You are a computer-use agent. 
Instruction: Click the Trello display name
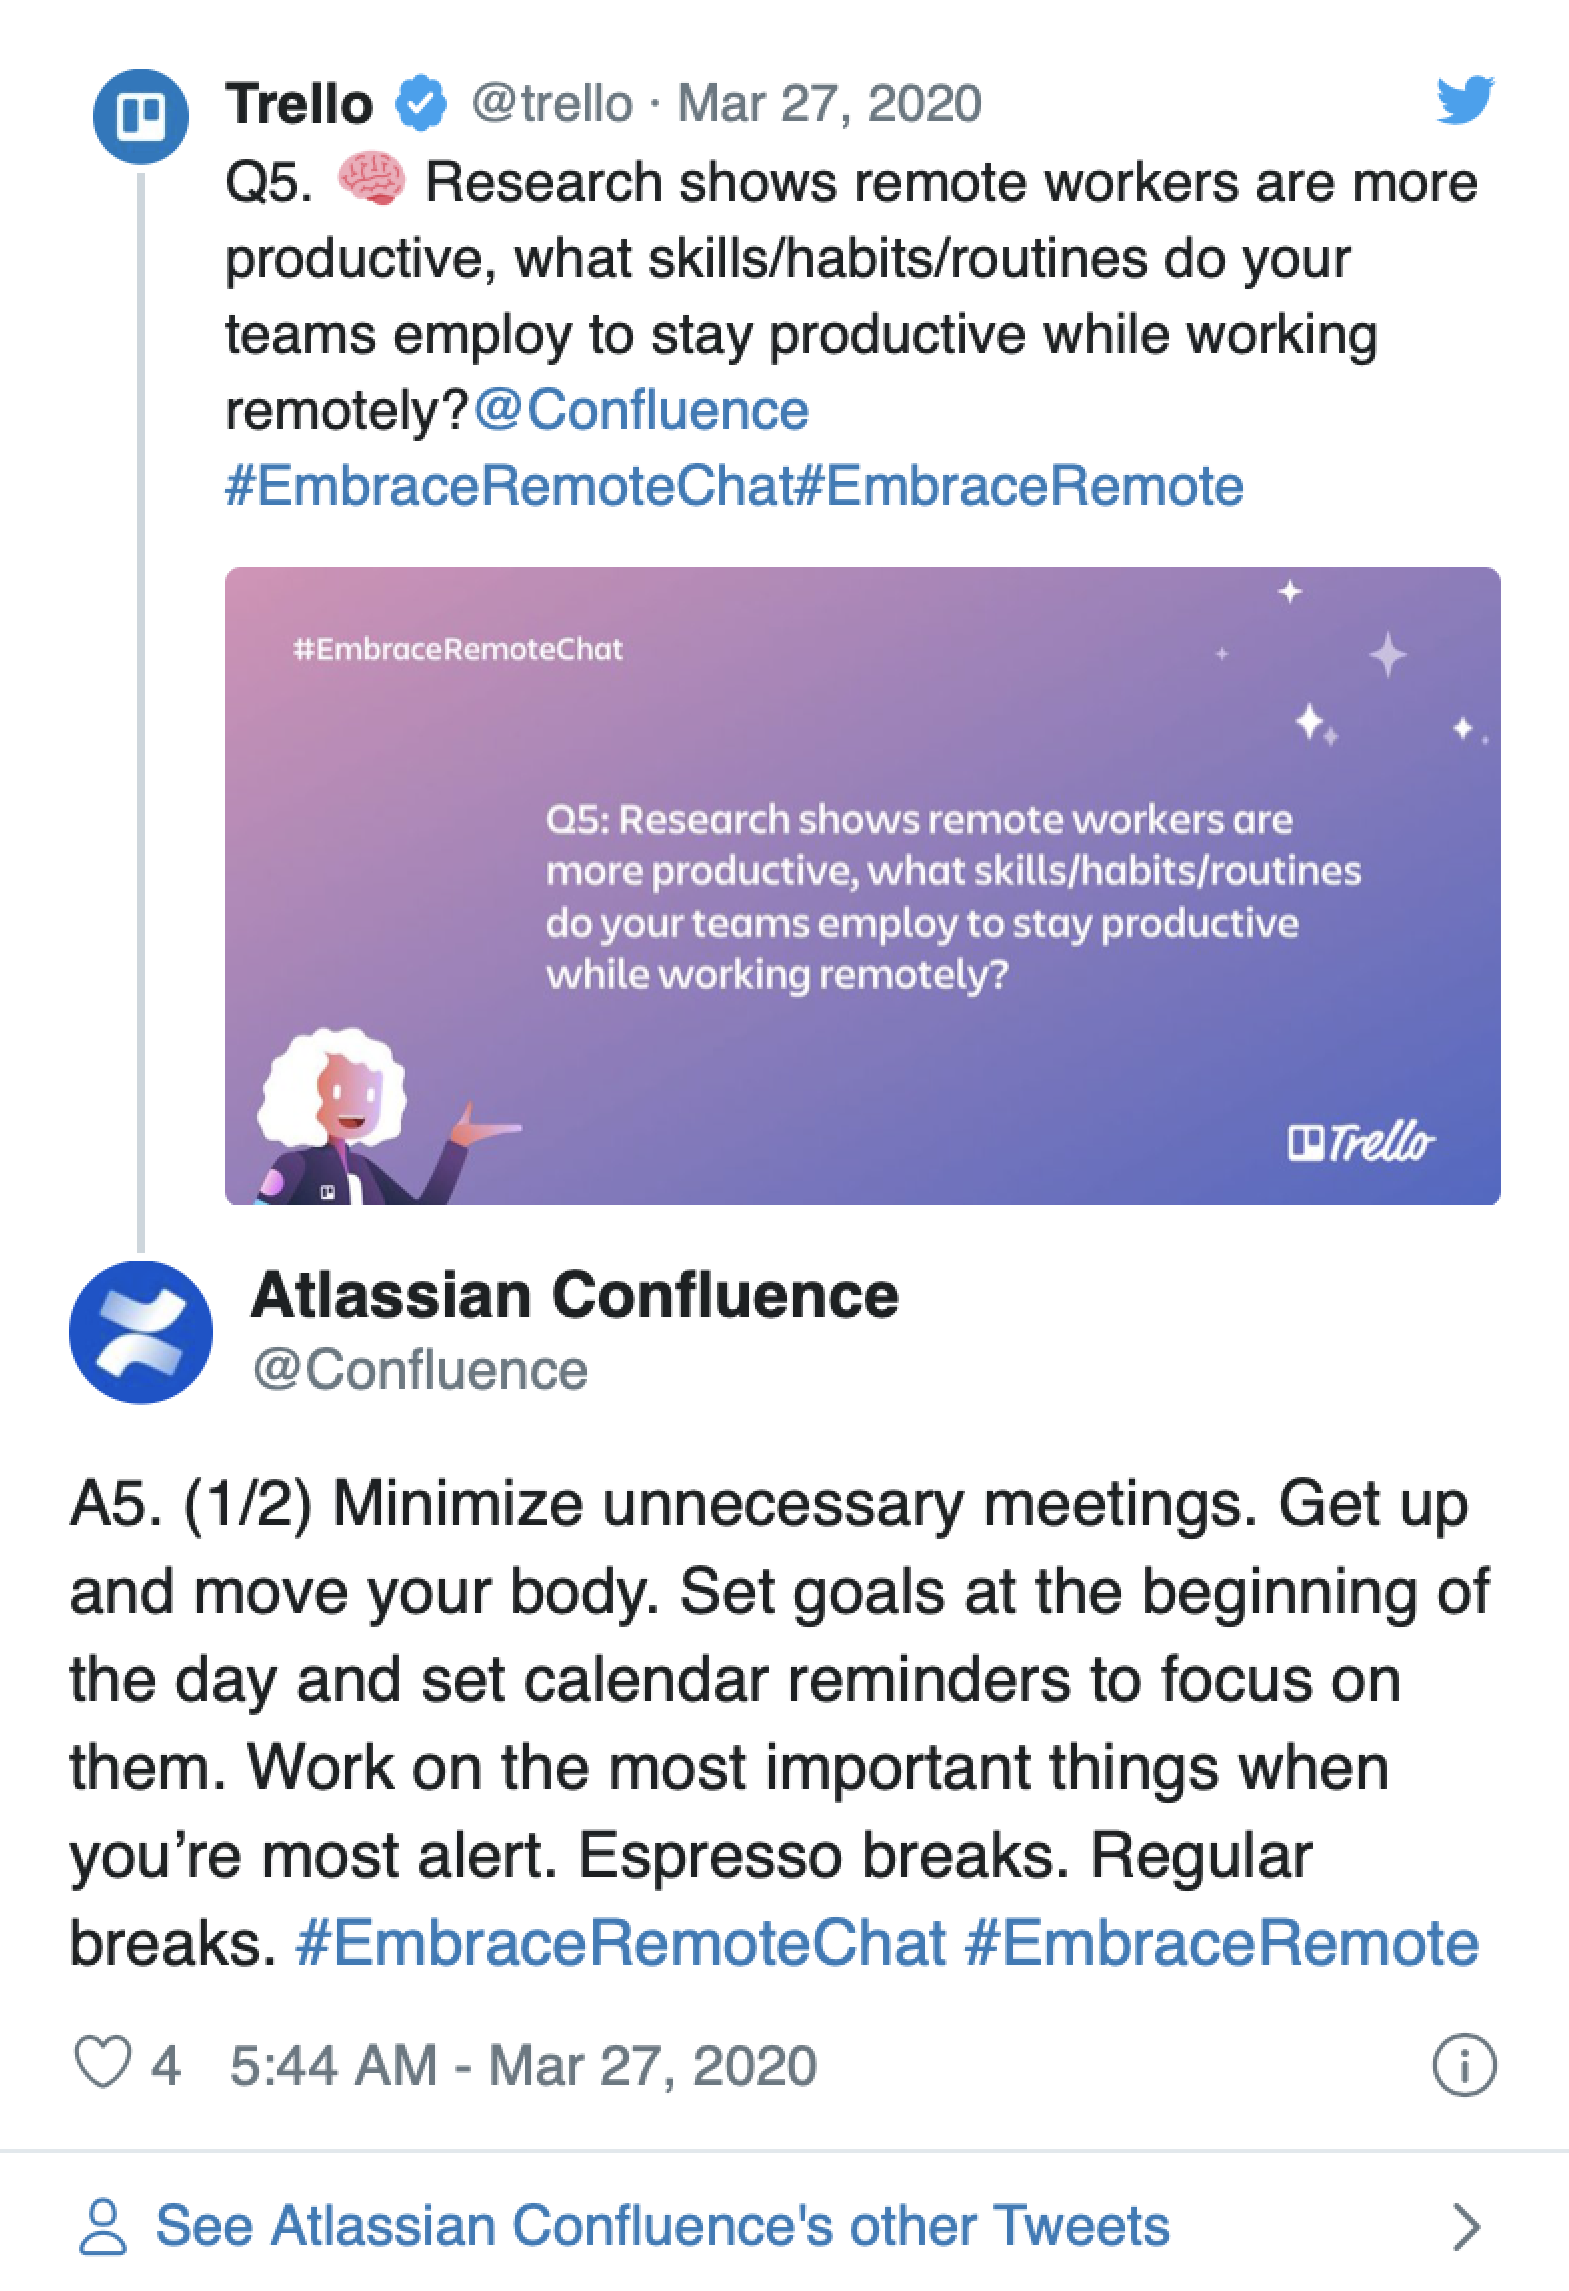299,103
